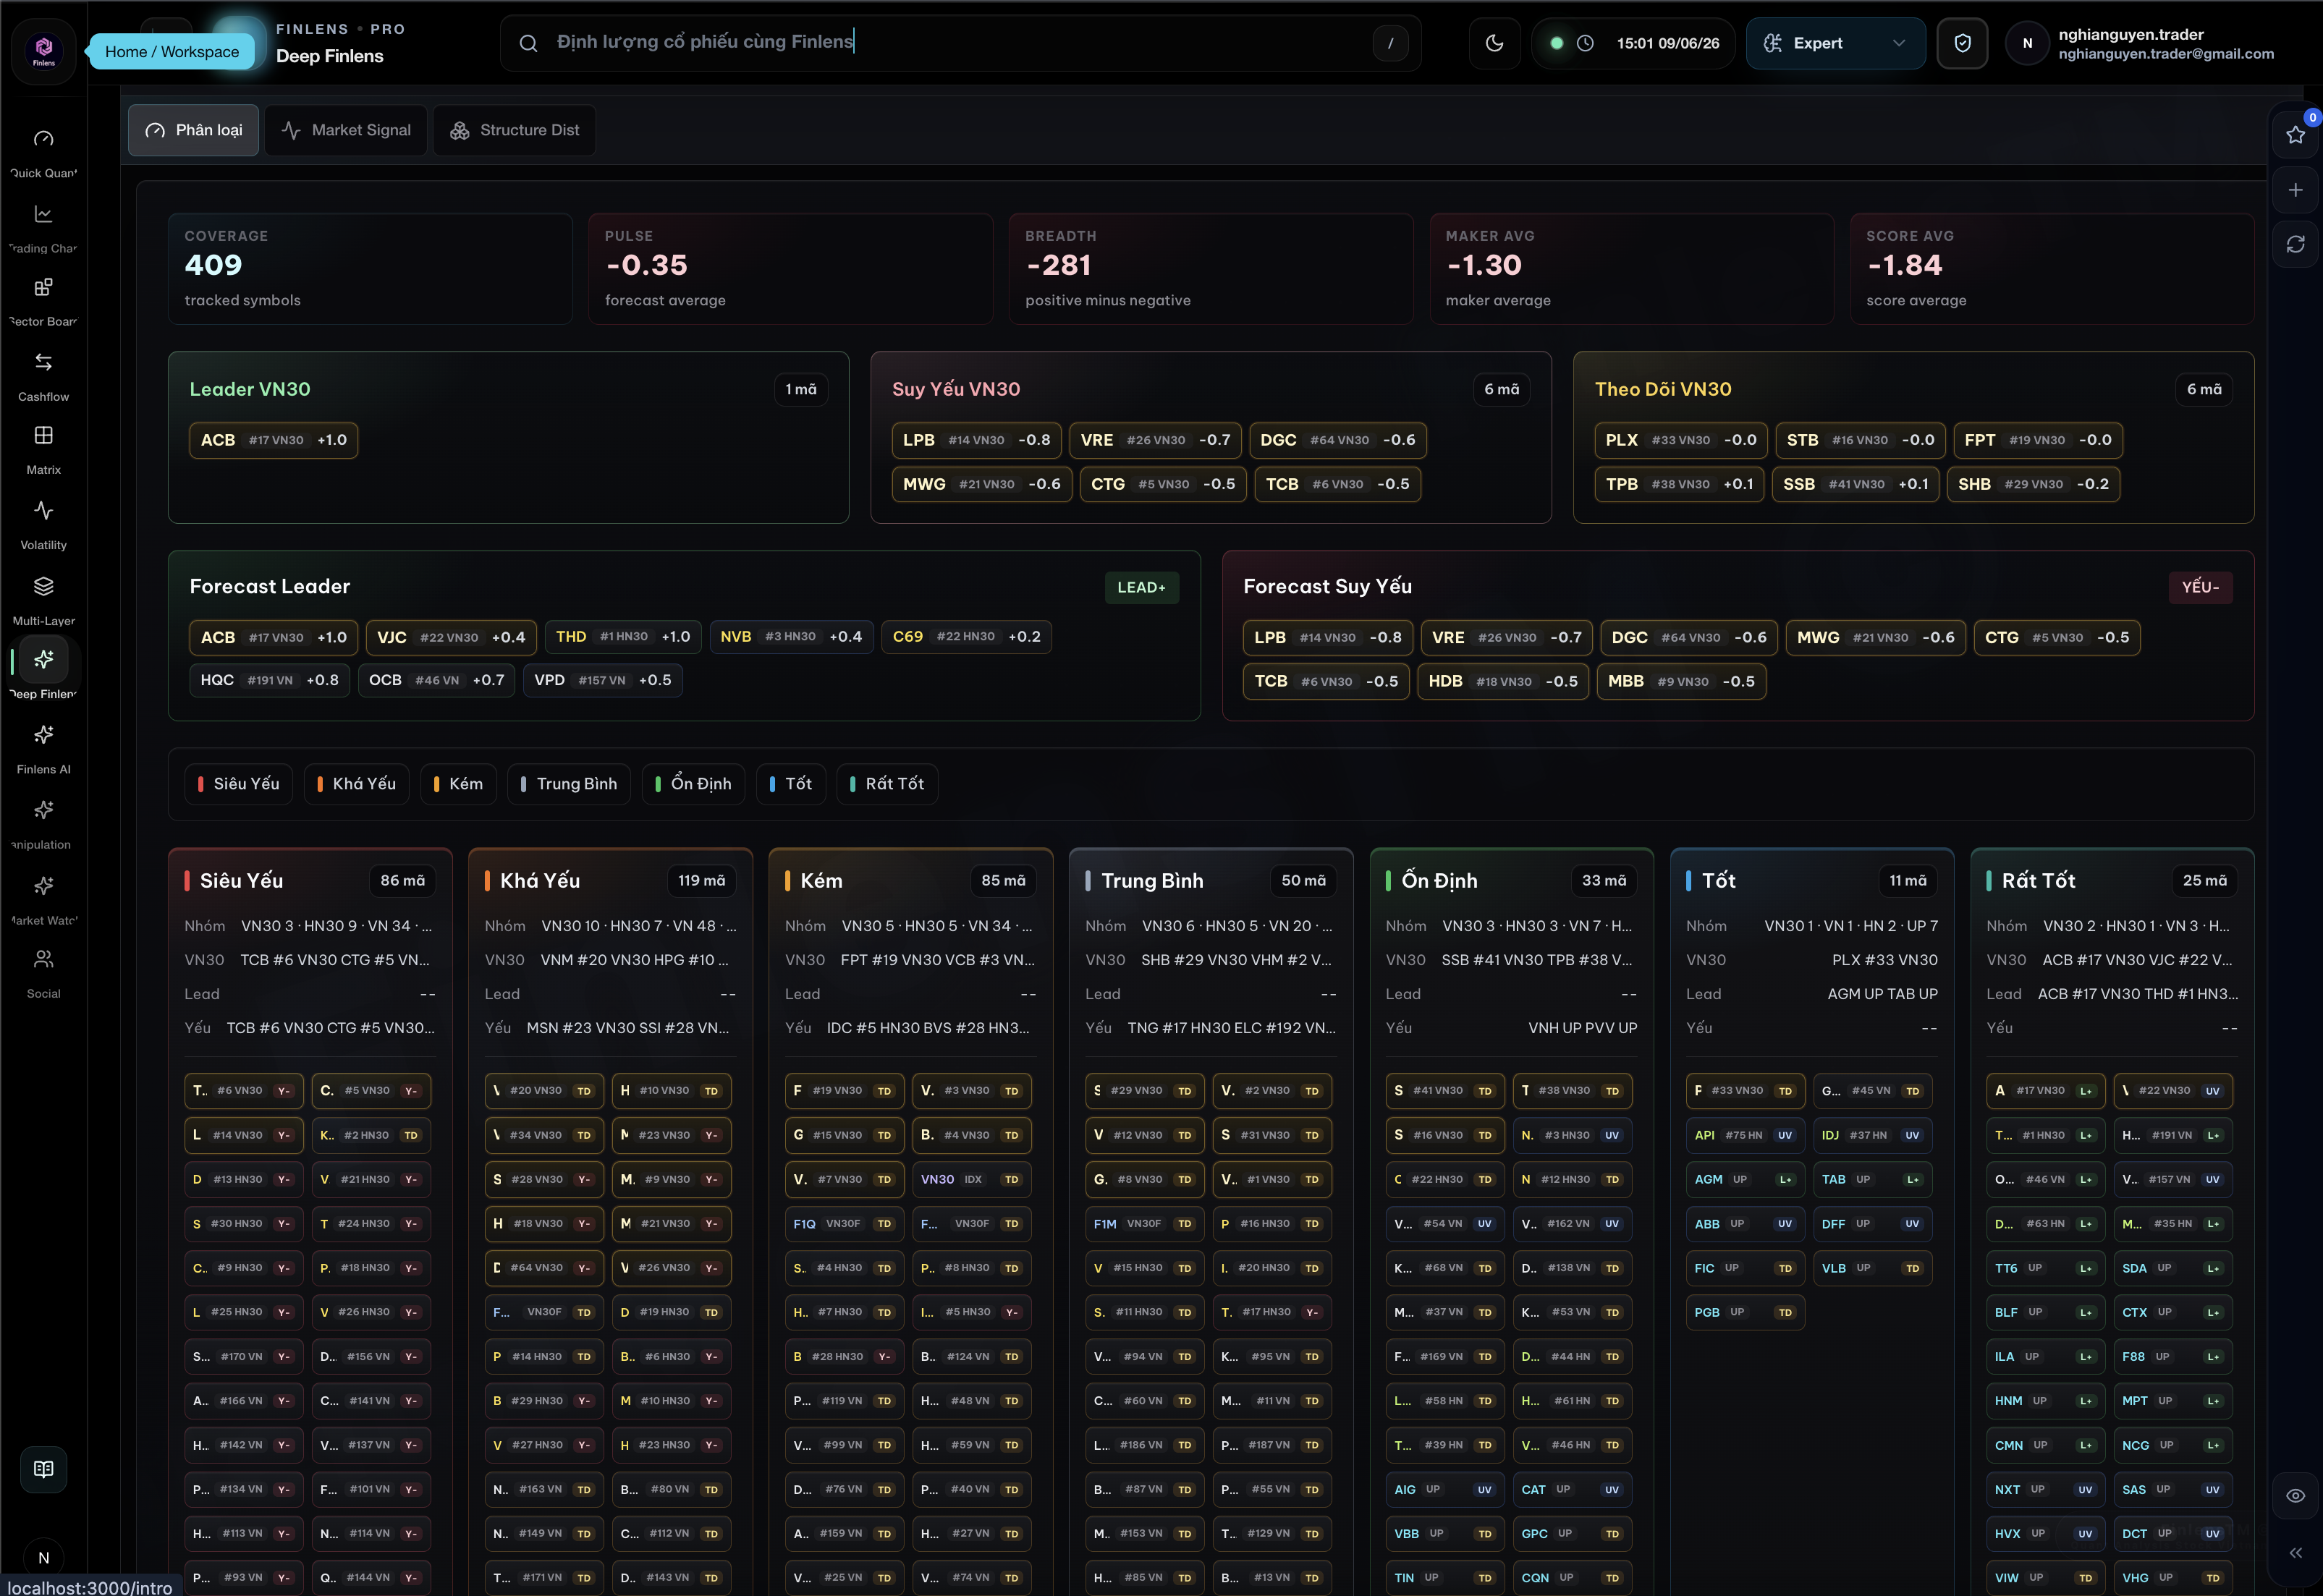Open Multi-Layer sidebar icon

[43, 601]
